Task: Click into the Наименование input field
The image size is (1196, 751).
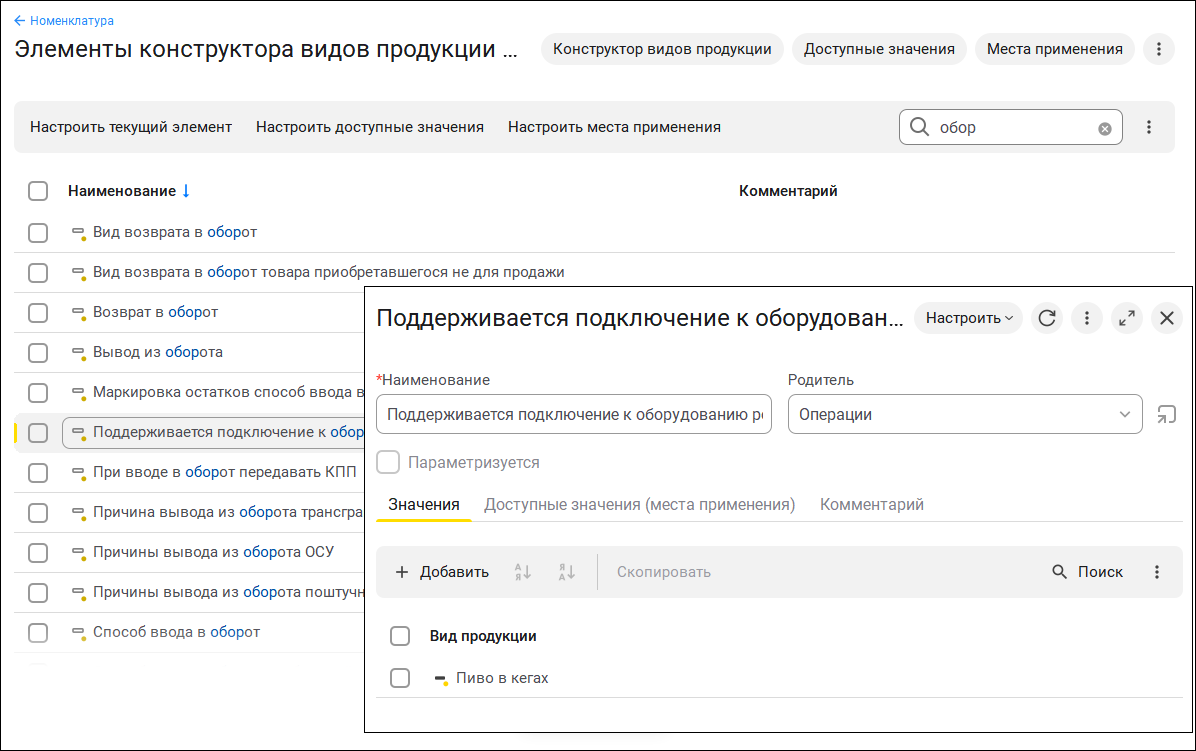Action: tap(574, 414)
